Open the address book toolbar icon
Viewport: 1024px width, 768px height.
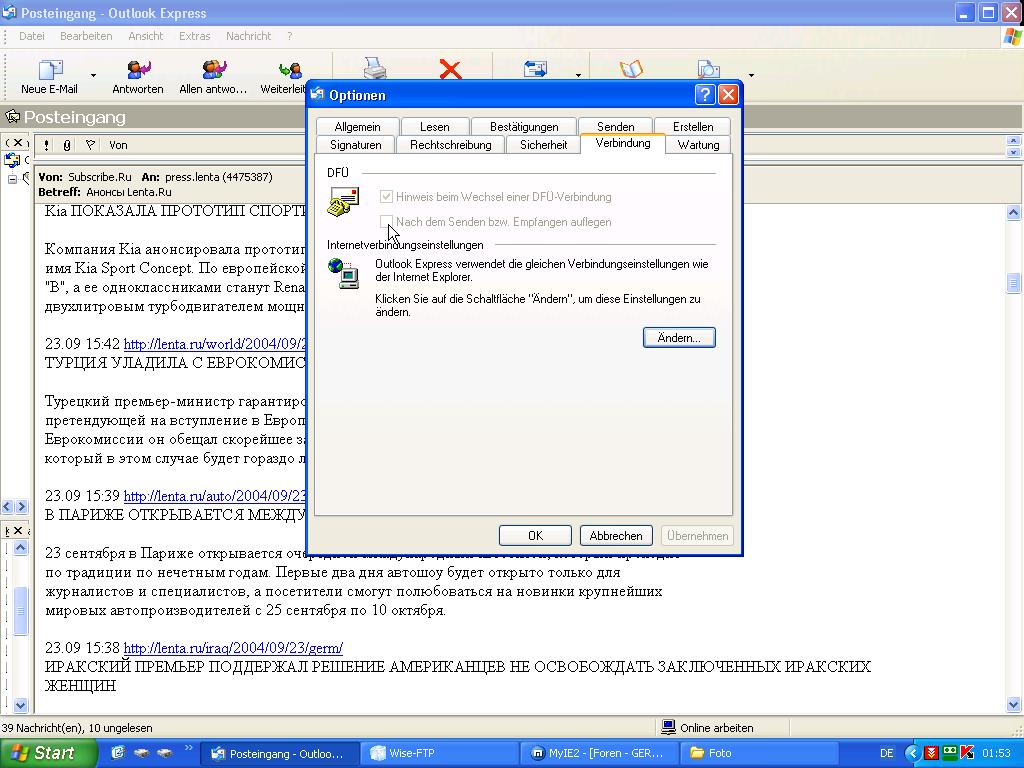coord(631,69)
